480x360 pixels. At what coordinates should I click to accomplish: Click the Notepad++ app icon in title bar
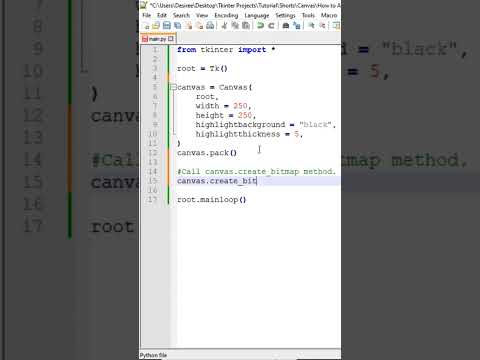pos(144,5)
